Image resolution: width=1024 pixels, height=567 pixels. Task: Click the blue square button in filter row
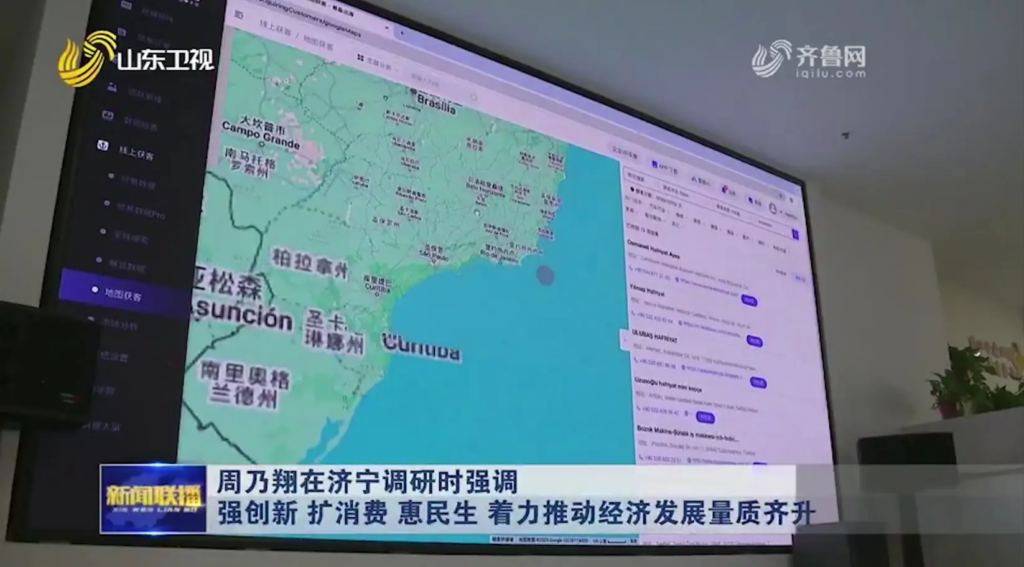click(x=795, y=234)
